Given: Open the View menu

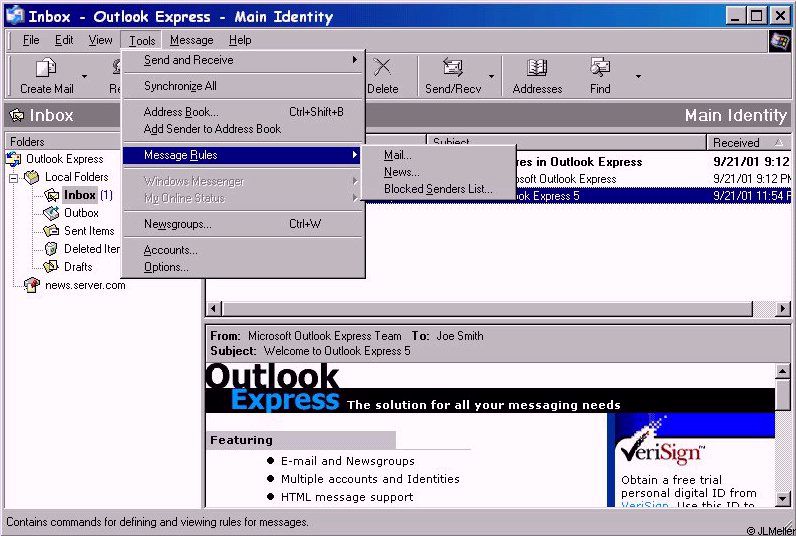Looking at the screenshot, I should tap(101, 40).
